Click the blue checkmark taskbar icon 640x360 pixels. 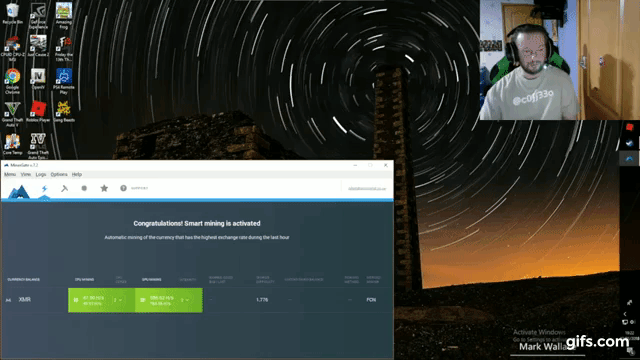(x=629, y=143)
